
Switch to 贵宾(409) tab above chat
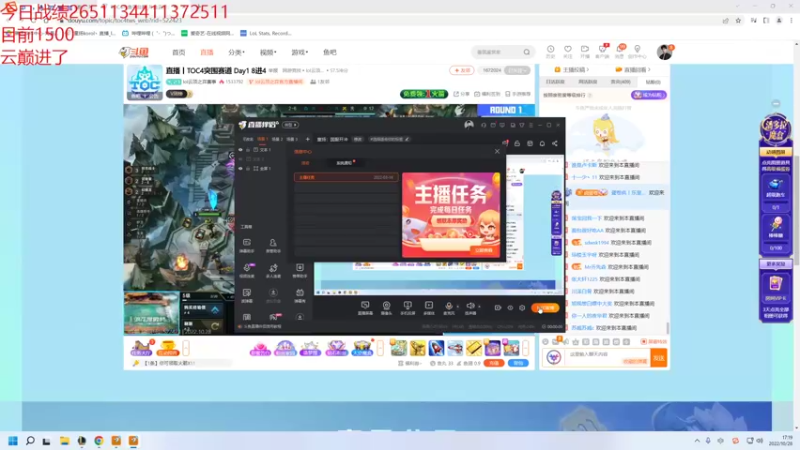coord(620,82)
